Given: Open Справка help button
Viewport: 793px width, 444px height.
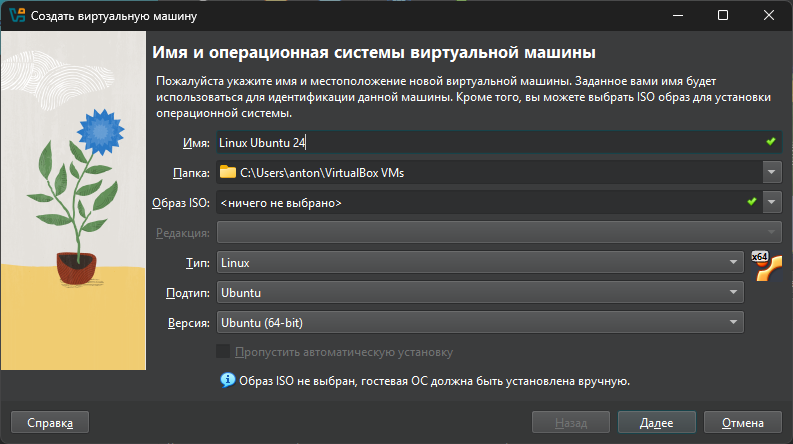Looking at the screenshot, I should coord(50,422).
